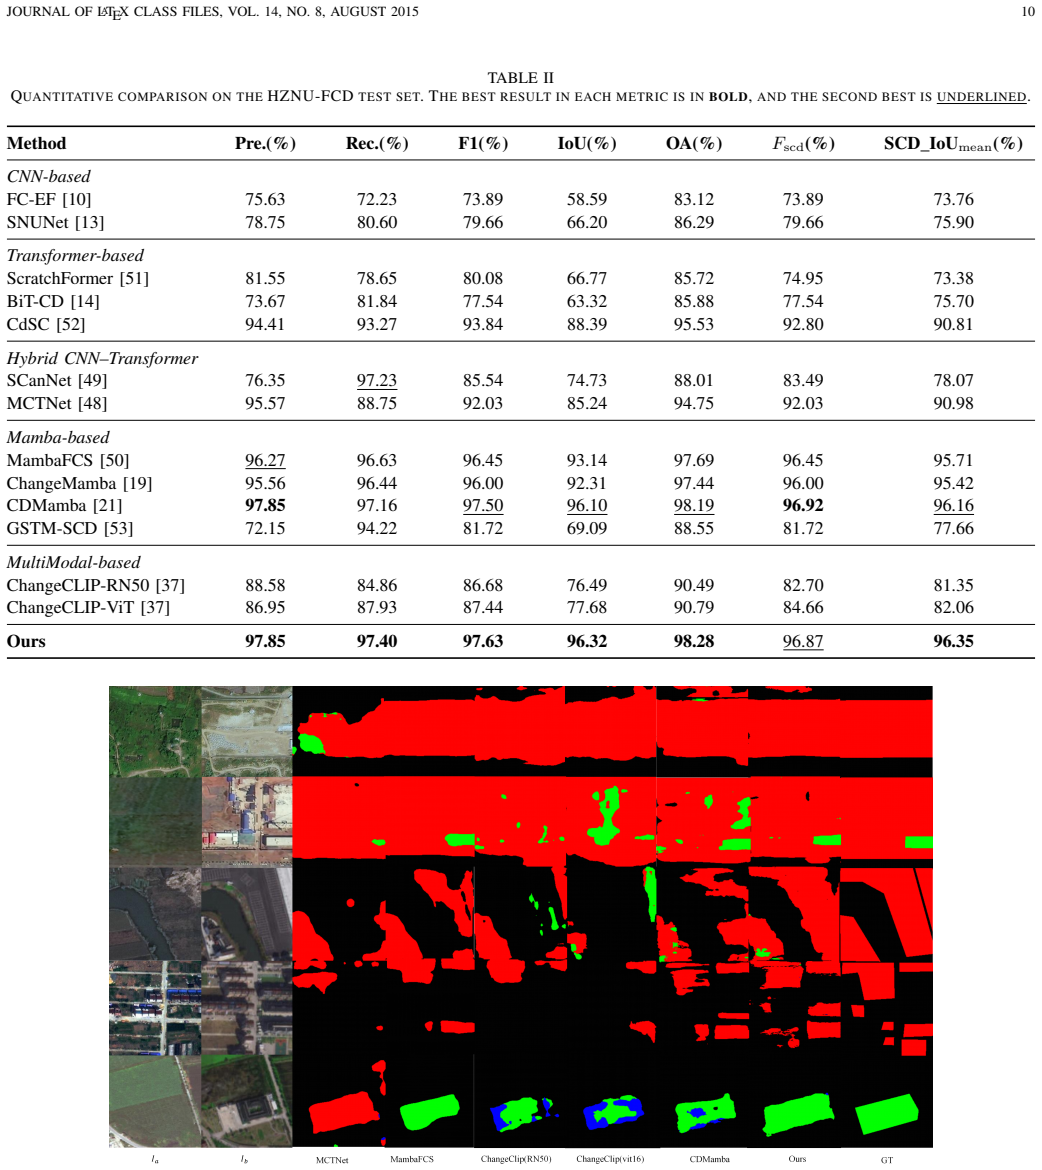This screenshot has width=1042, height=1170.
Task: Click the underlined 97.23 SCanNet recall value
Action: [x=377, y=381]
